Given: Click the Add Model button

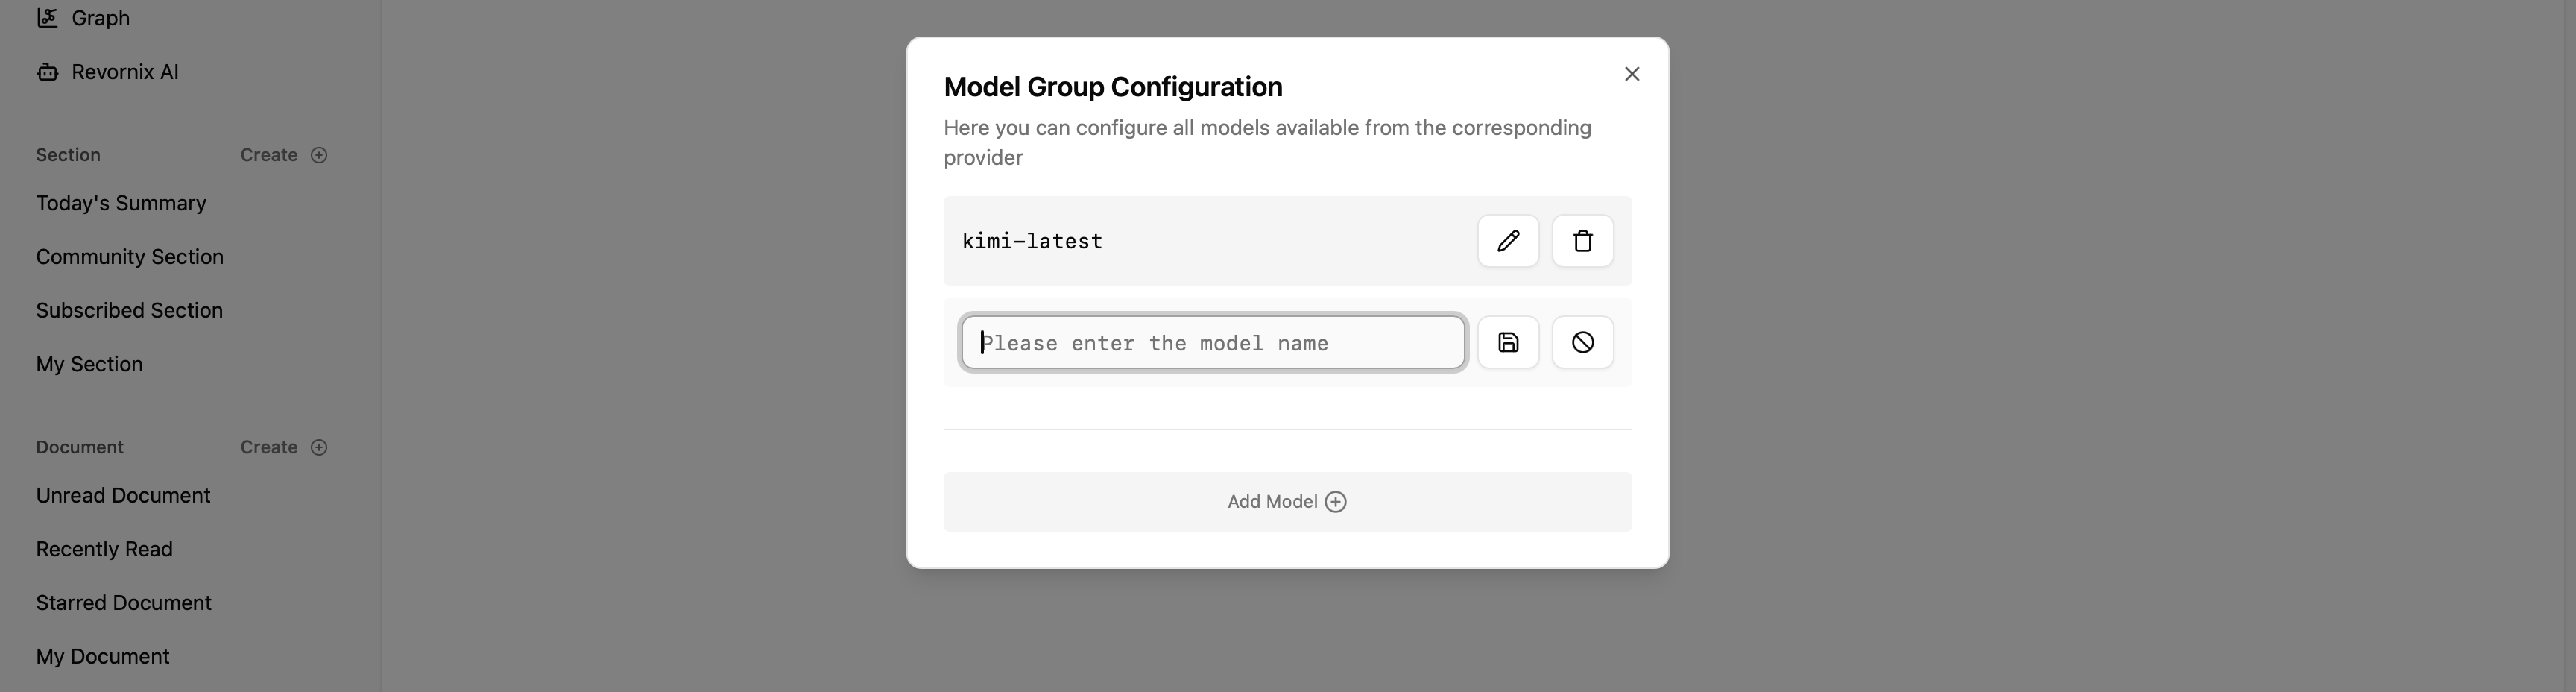Looking at the screenshot, I should point(1287,502).
